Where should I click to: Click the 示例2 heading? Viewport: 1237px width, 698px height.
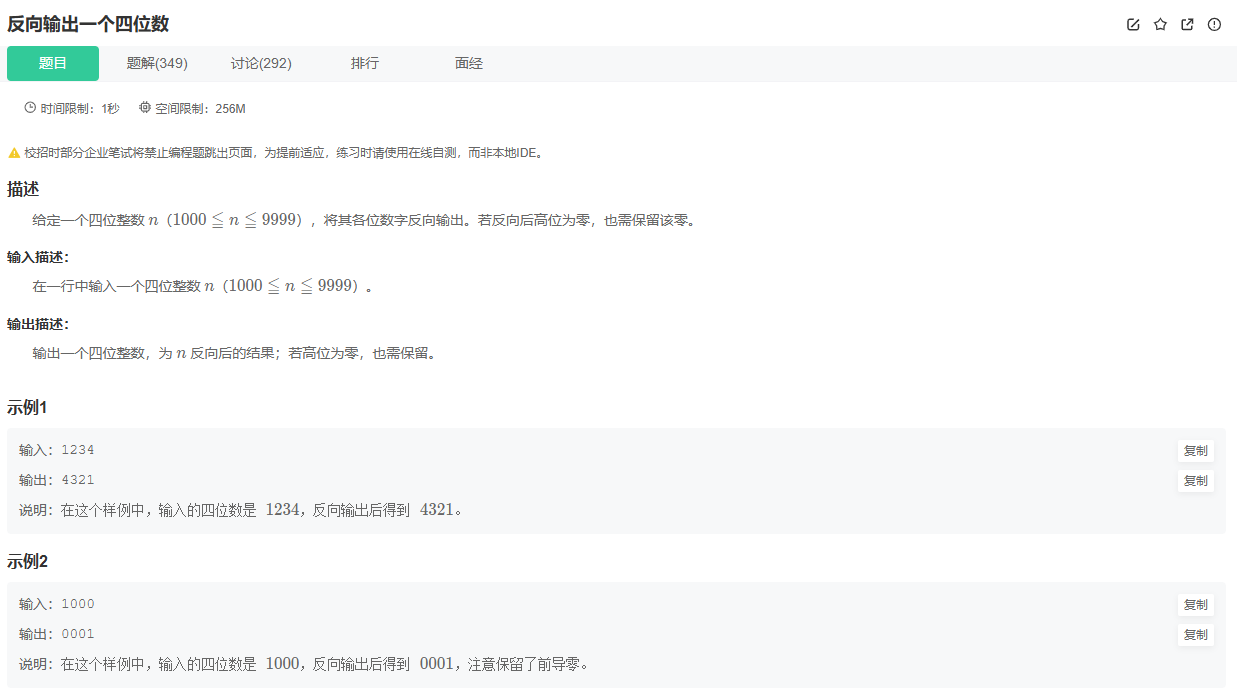27,561
